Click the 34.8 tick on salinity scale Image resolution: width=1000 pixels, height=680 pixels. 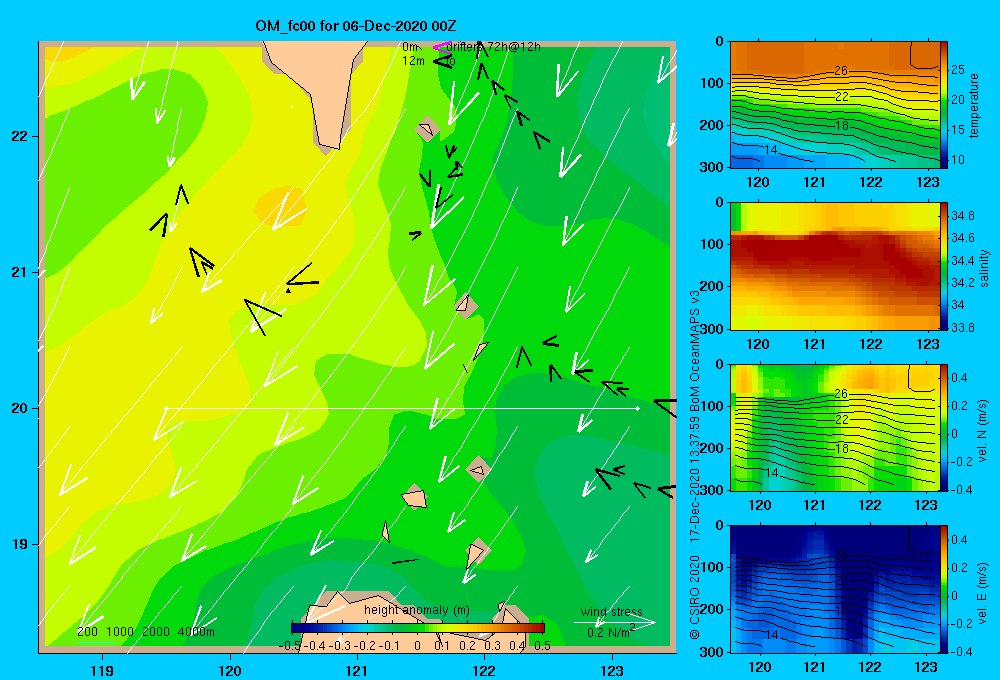(962, 216)
